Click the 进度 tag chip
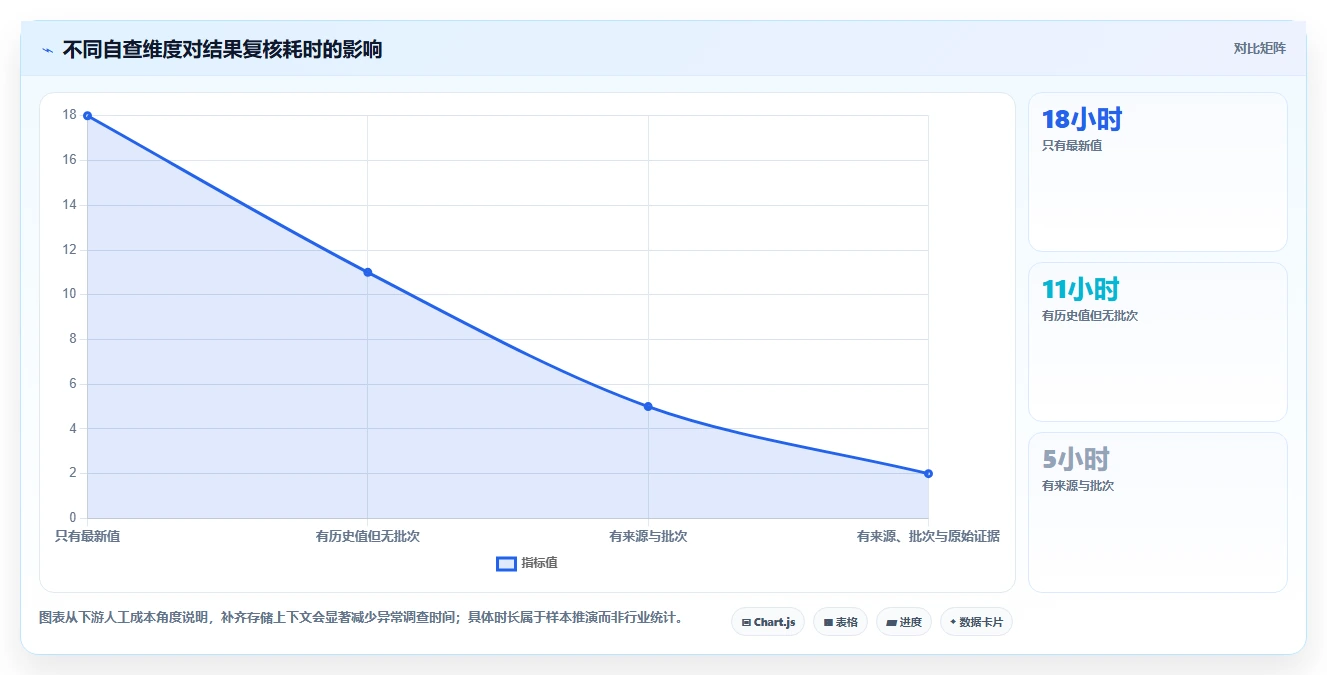 coord(904,622)
